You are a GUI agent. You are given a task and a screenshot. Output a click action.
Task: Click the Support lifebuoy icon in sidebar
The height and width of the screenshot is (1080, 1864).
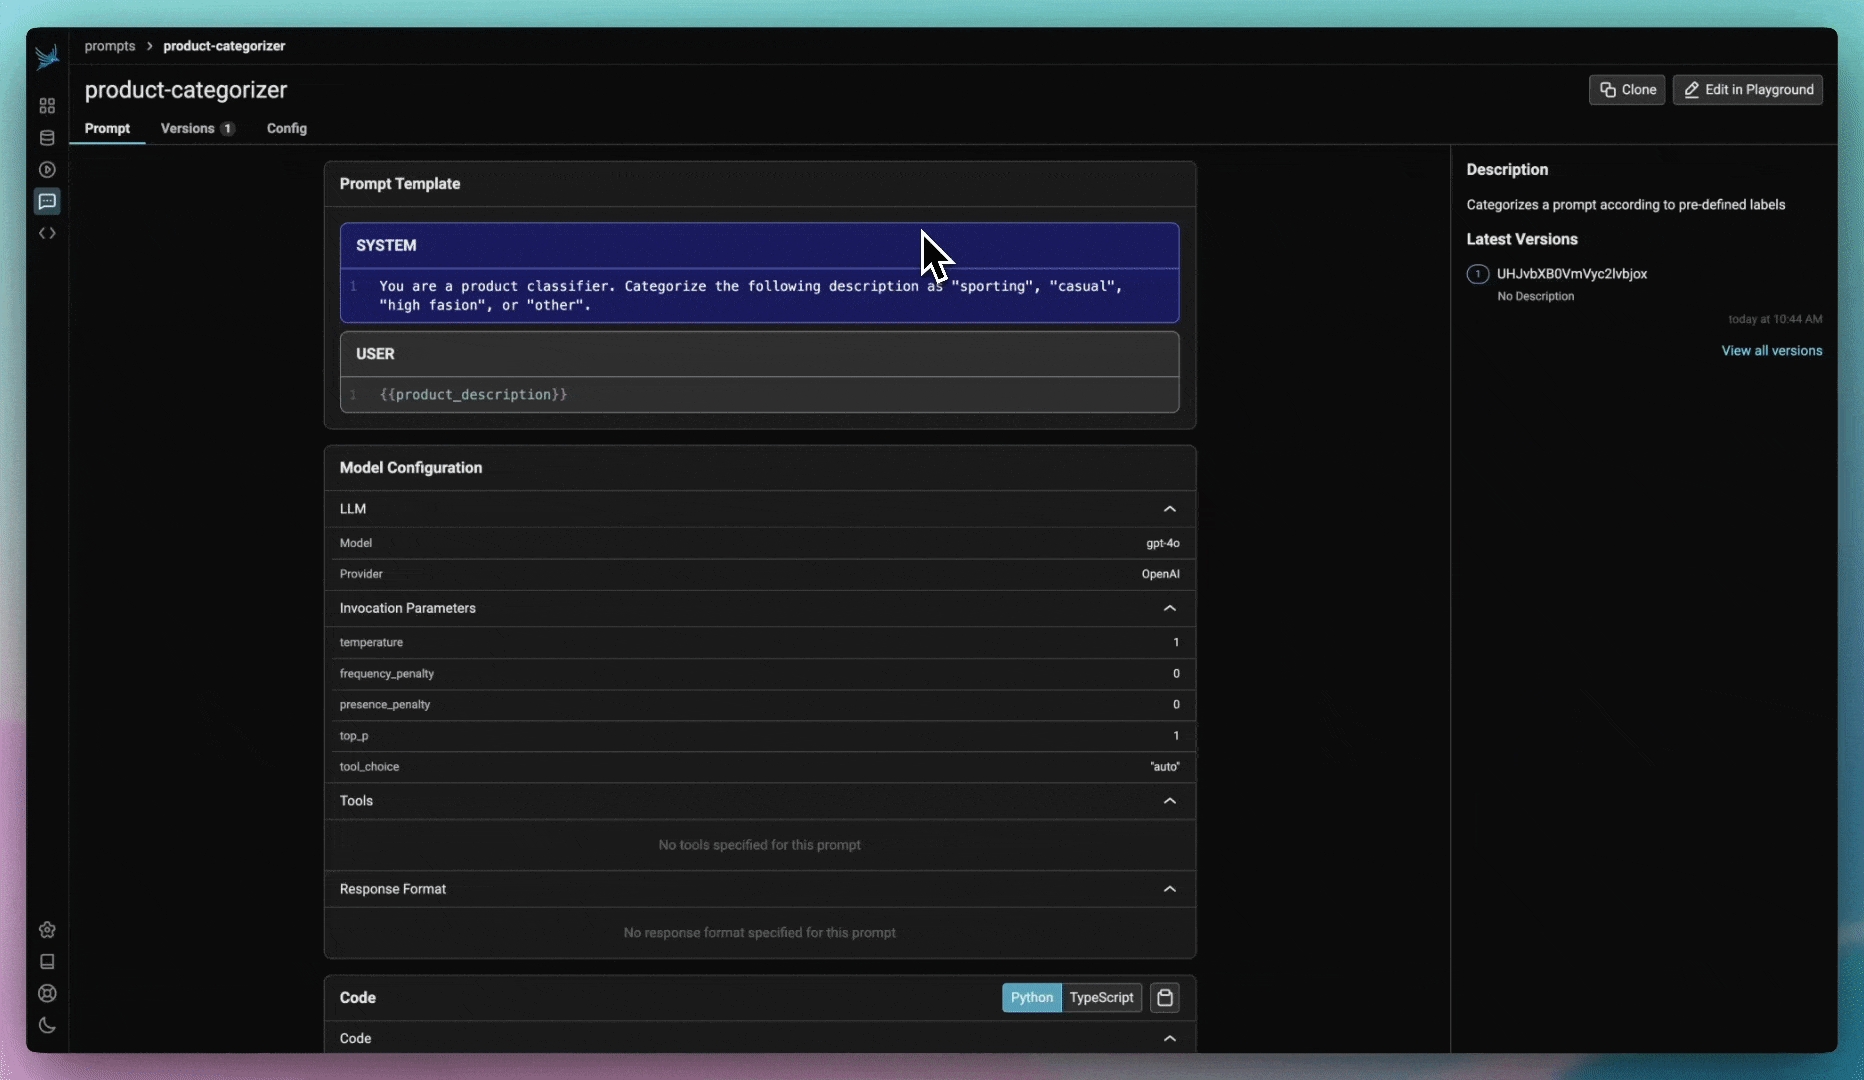pyautogui.click(x=47, y=994)
